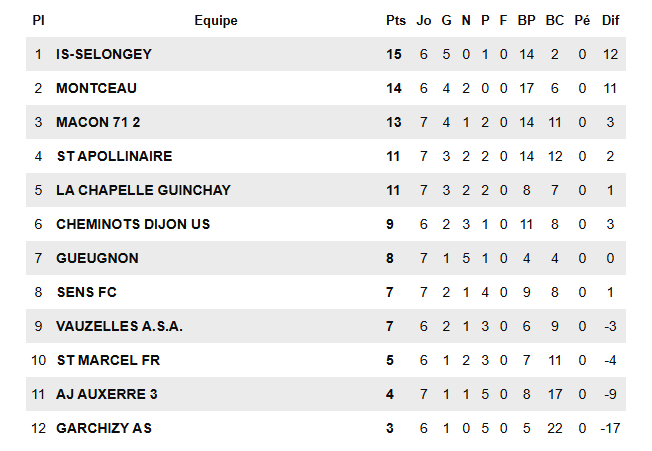Screen dimensions: 652x451
Task: Click the Pts column header
Action: 395,20
